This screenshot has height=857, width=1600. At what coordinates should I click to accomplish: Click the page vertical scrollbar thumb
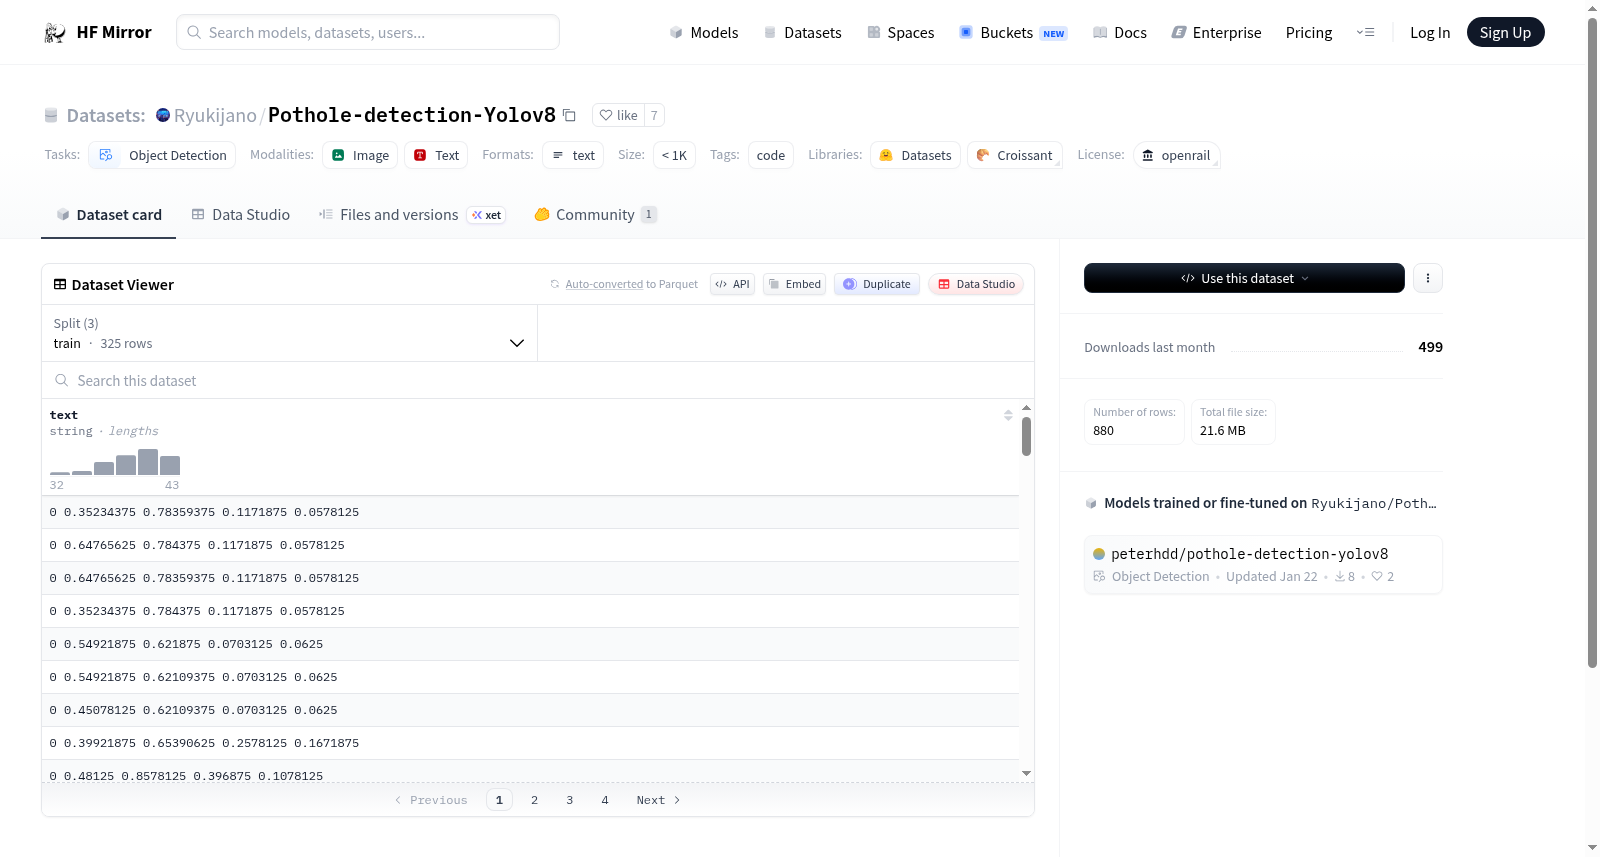point(1592,342)
